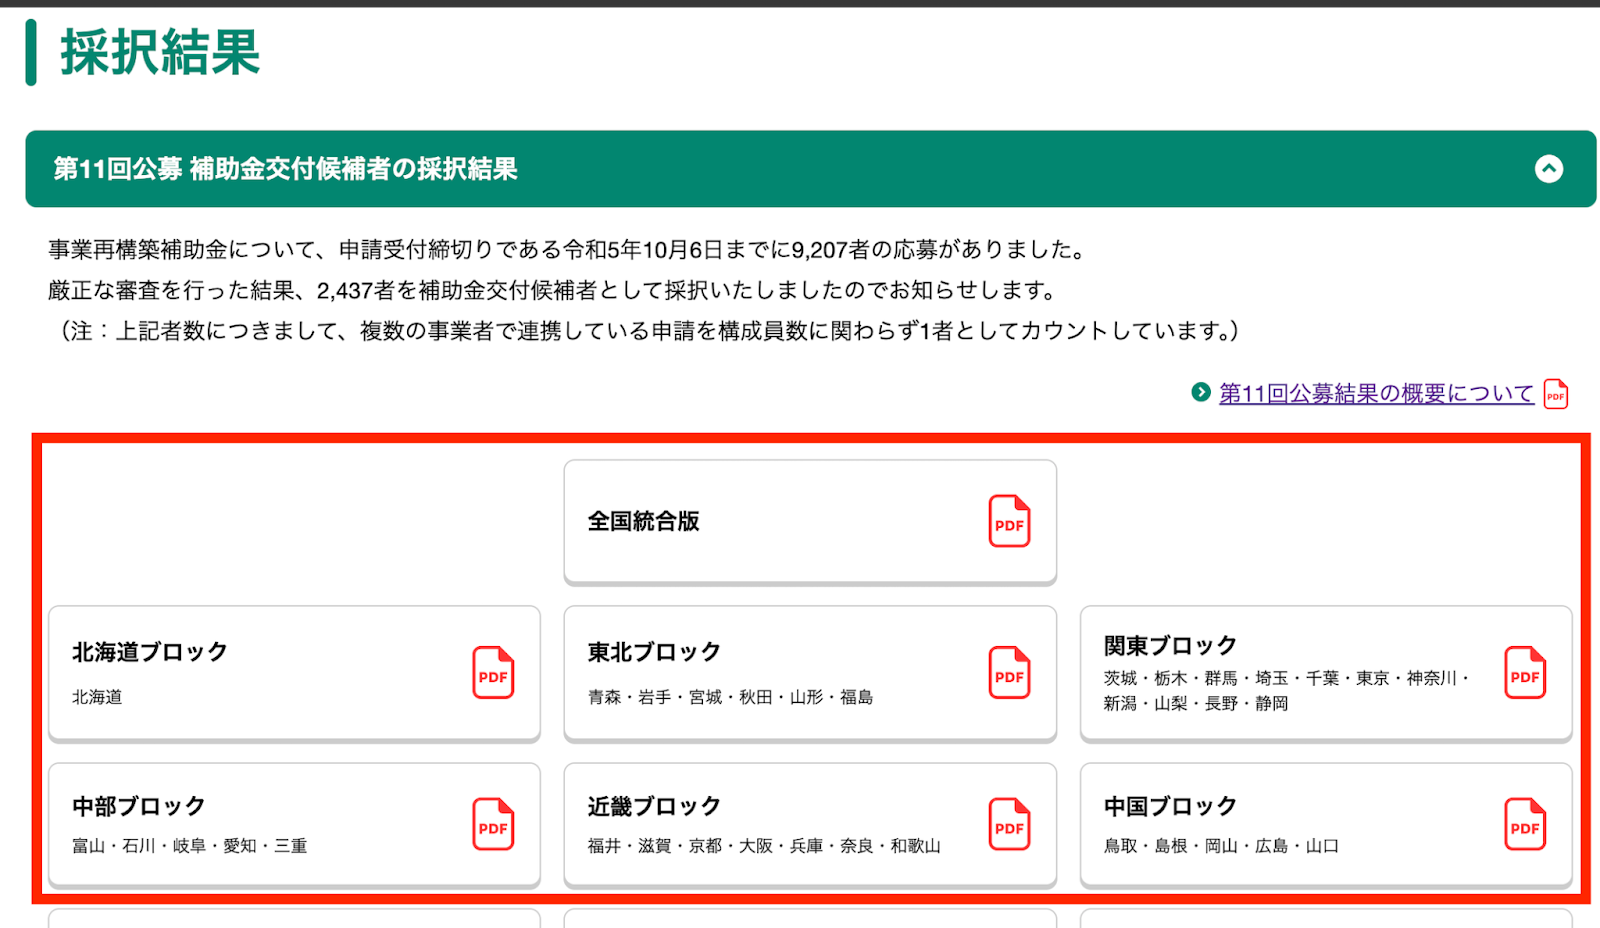
Task: Collapse the 第11回公募 採択結果 section chevron
Action: [1548, 169]
